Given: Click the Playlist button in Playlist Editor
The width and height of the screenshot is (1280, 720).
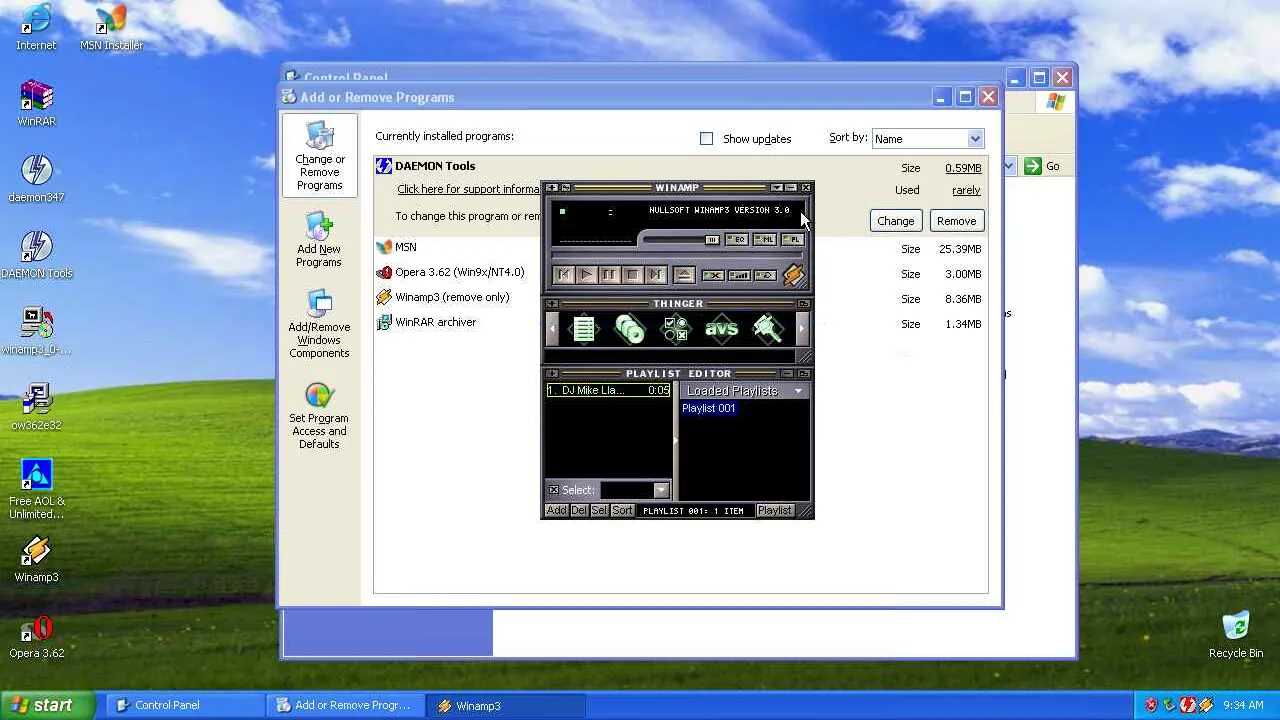Looking at the screenshot, I should click(x=775, y=511).
